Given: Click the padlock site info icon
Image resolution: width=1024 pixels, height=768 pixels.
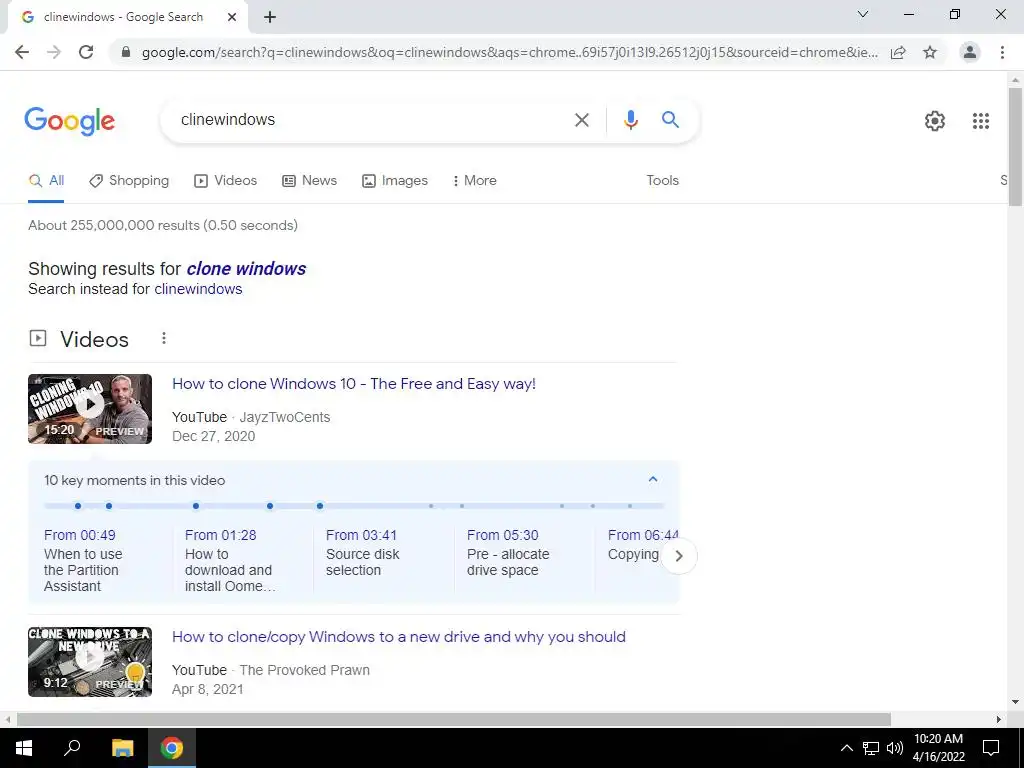Looking at the screenshot, I should tap(126, 52).
